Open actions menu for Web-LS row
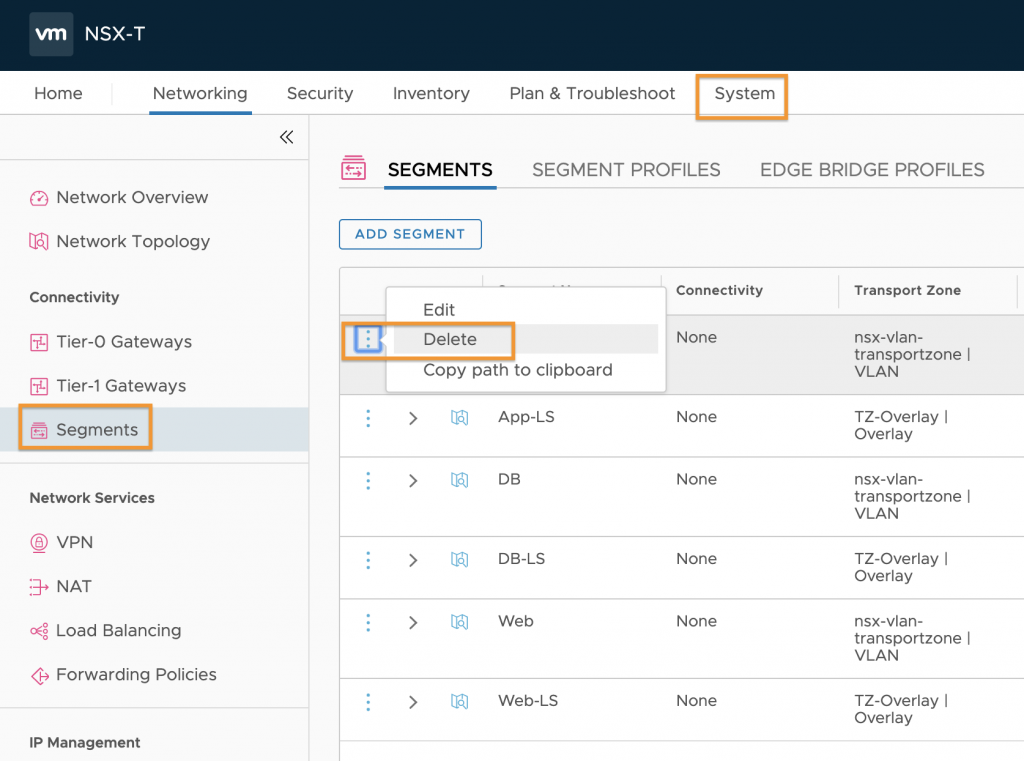Image resolution: width=1024 pixels, height=761 pixels. pyautogui.click(x=368, y=702)
